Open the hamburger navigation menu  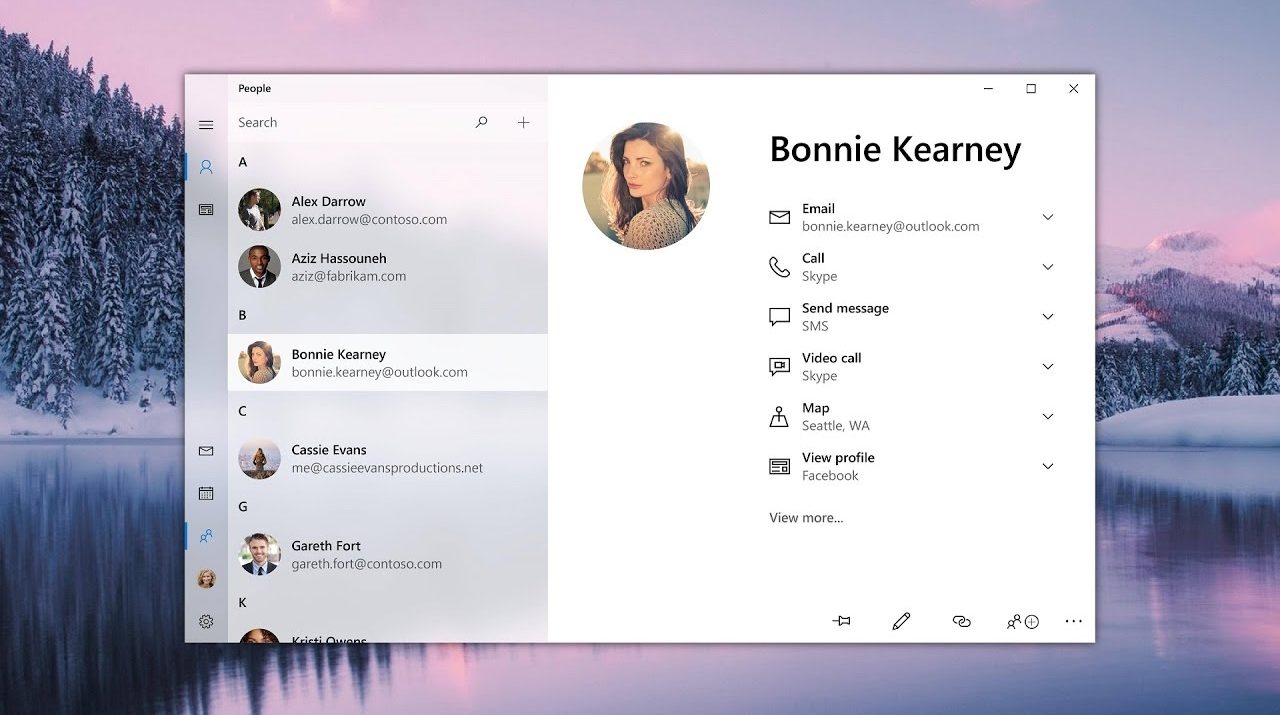(206, 125)
